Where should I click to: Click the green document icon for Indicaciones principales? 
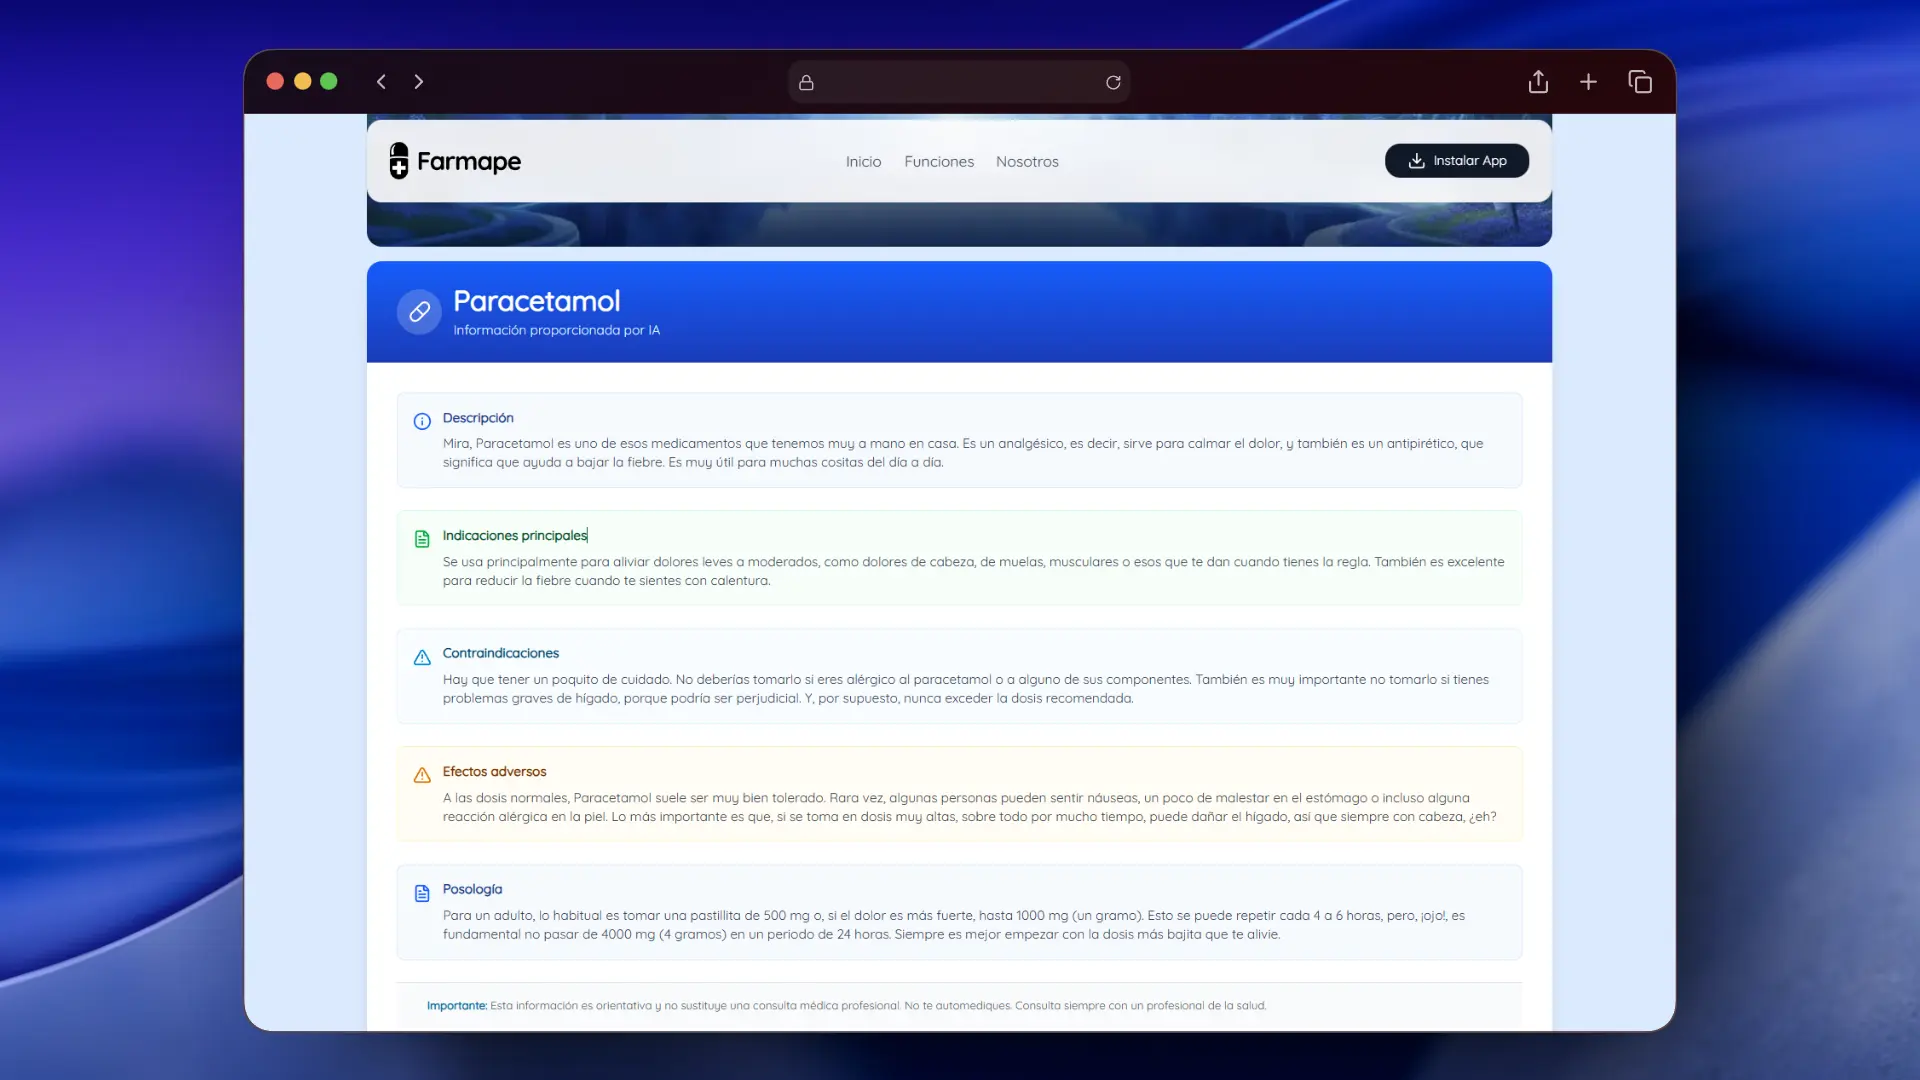click(x=422, y=539)
